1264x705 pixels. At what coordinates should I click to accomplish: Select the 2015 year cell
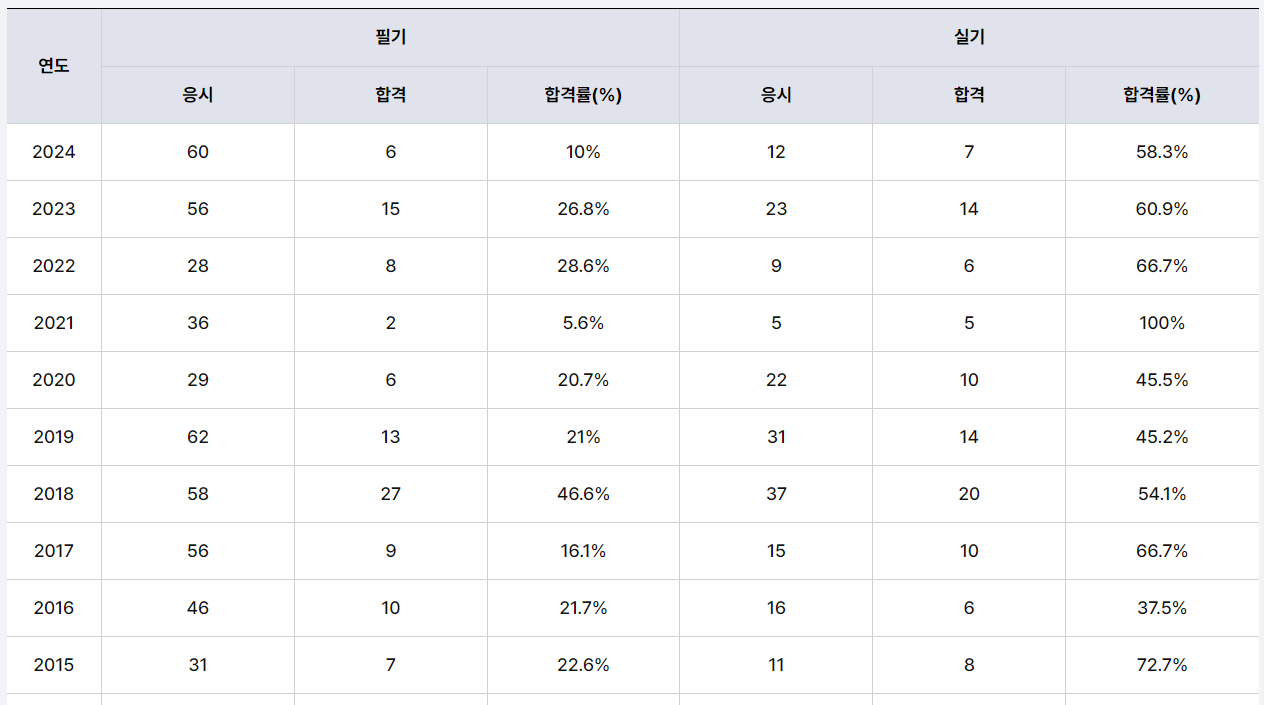click(54, 665)
